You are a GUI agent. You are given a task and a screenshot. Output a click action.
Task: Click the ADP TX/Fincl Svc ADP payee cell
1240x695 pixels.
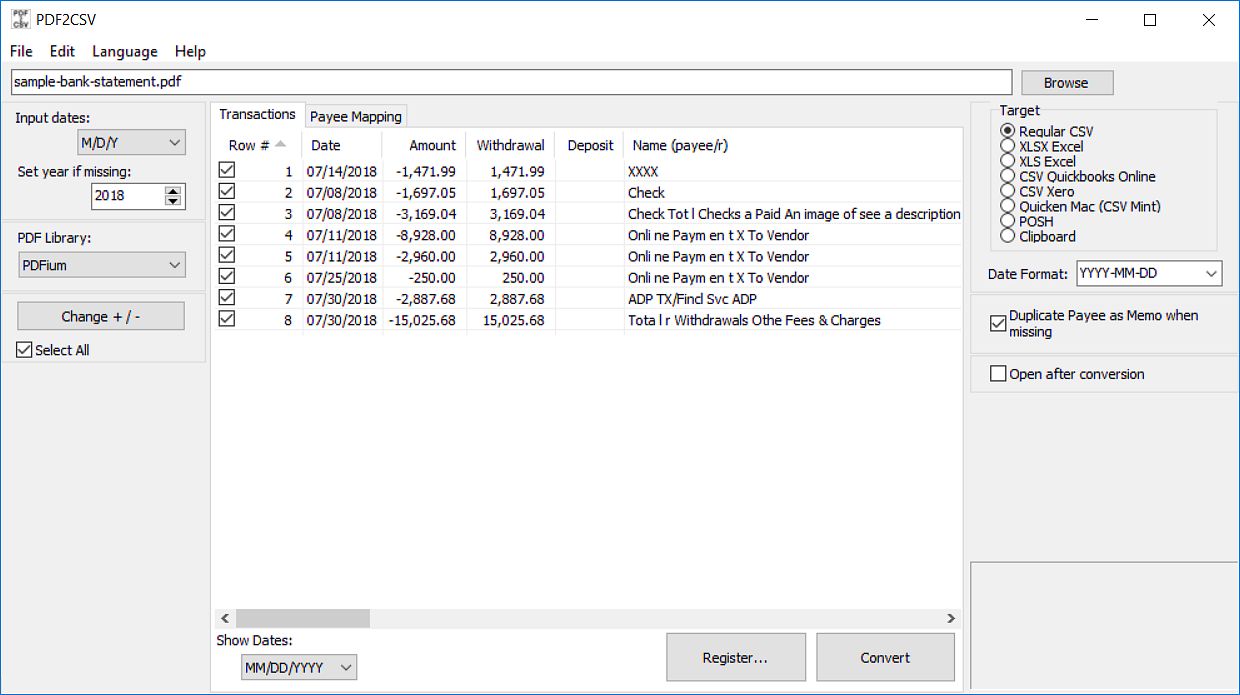click(x=792, y=298)
